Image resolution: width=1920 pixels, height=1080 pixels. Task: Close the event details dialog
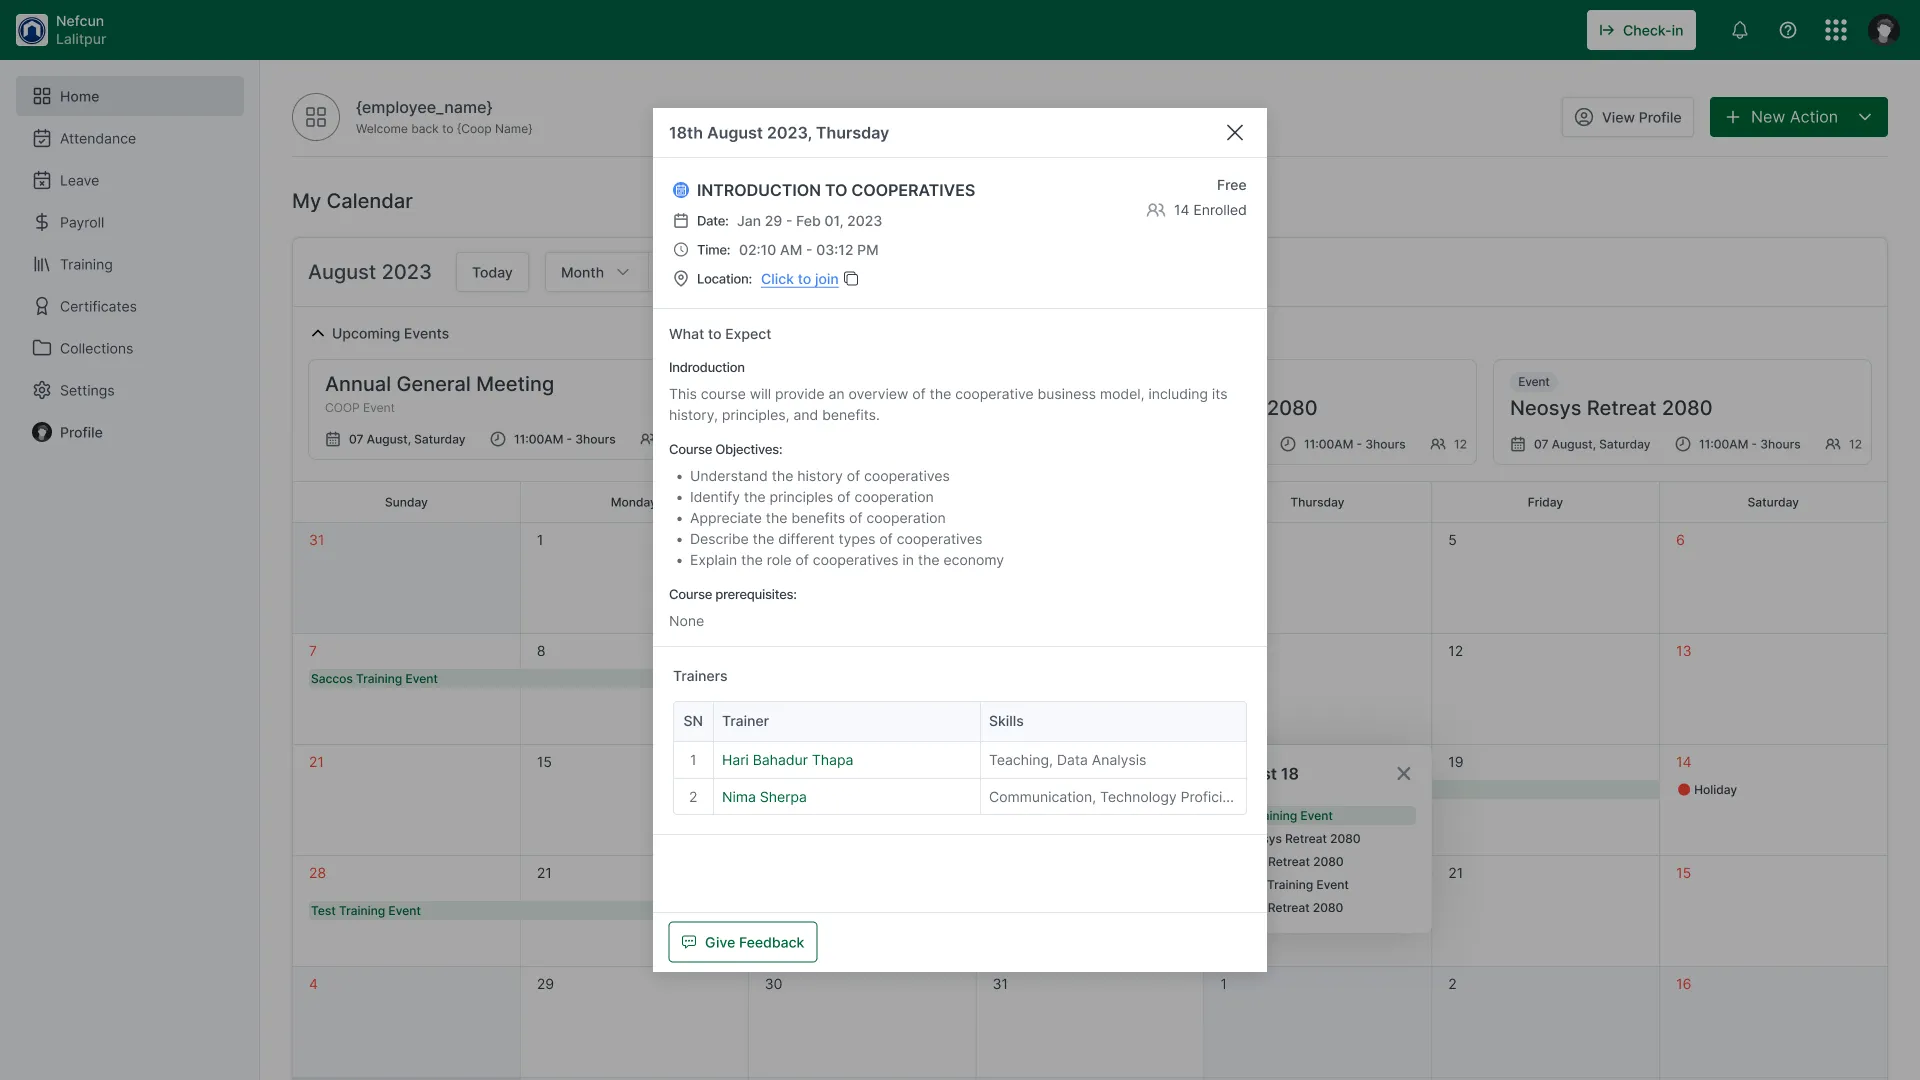click(1235, 132)
